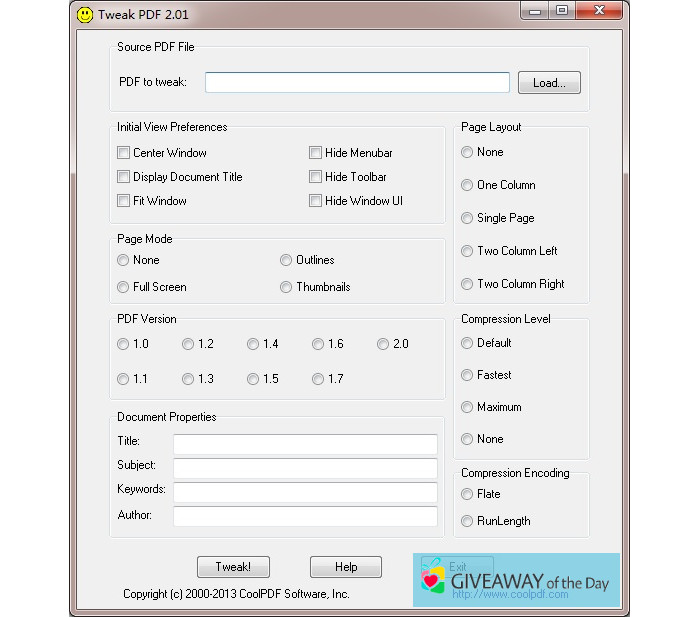Choose Single Page layout option
Image resolution: width=700 pixels, height=617 pixels.
(467, 218)
